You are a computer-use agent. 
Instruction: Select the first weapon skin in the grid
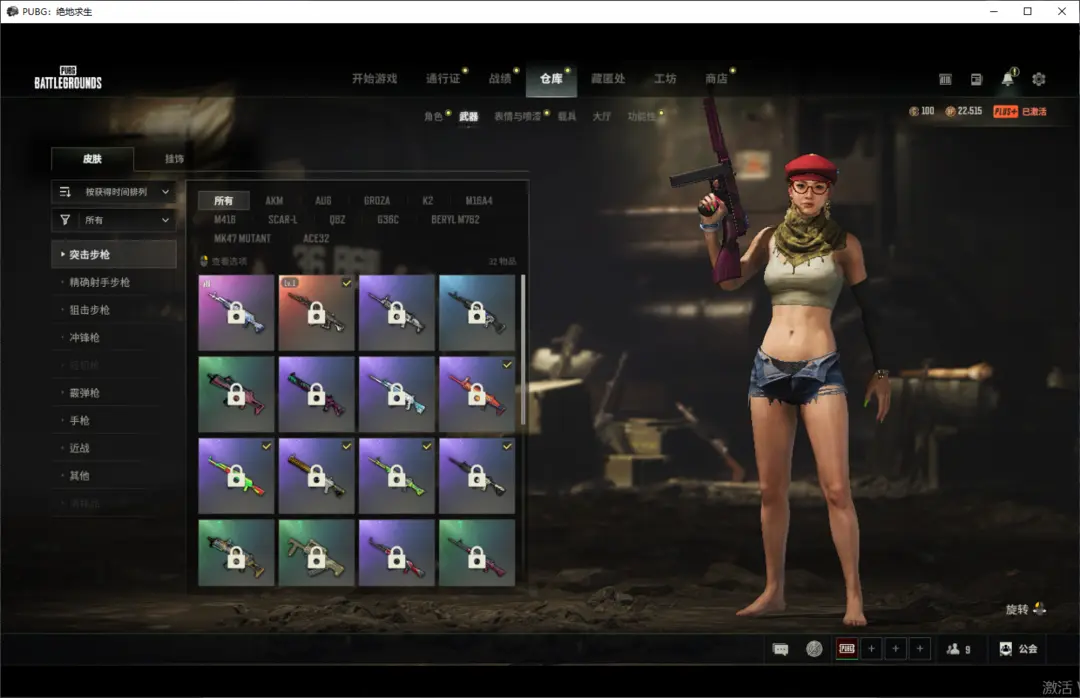click(236, 313)
